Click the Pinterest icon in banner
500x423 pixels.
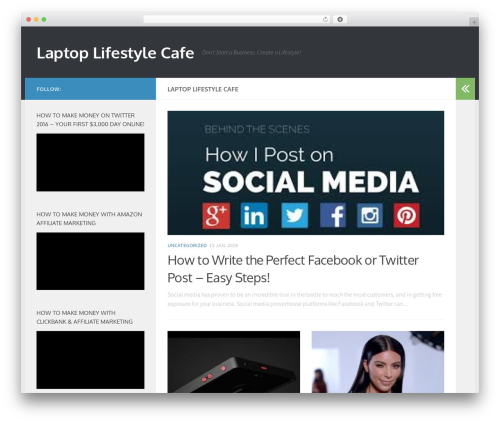pos(406,215)
